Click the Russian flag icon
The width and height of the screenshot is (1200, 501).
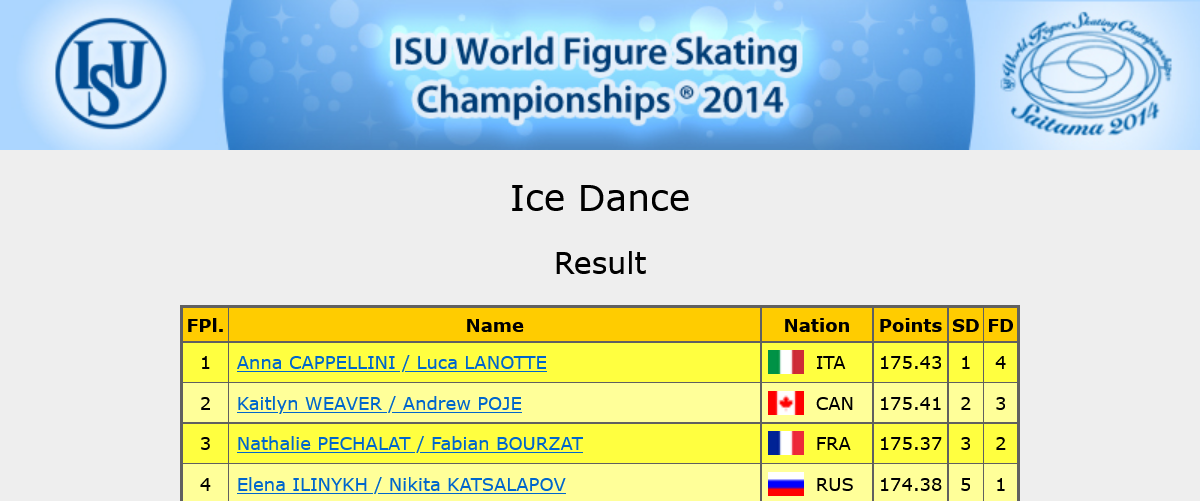[785, 485]
